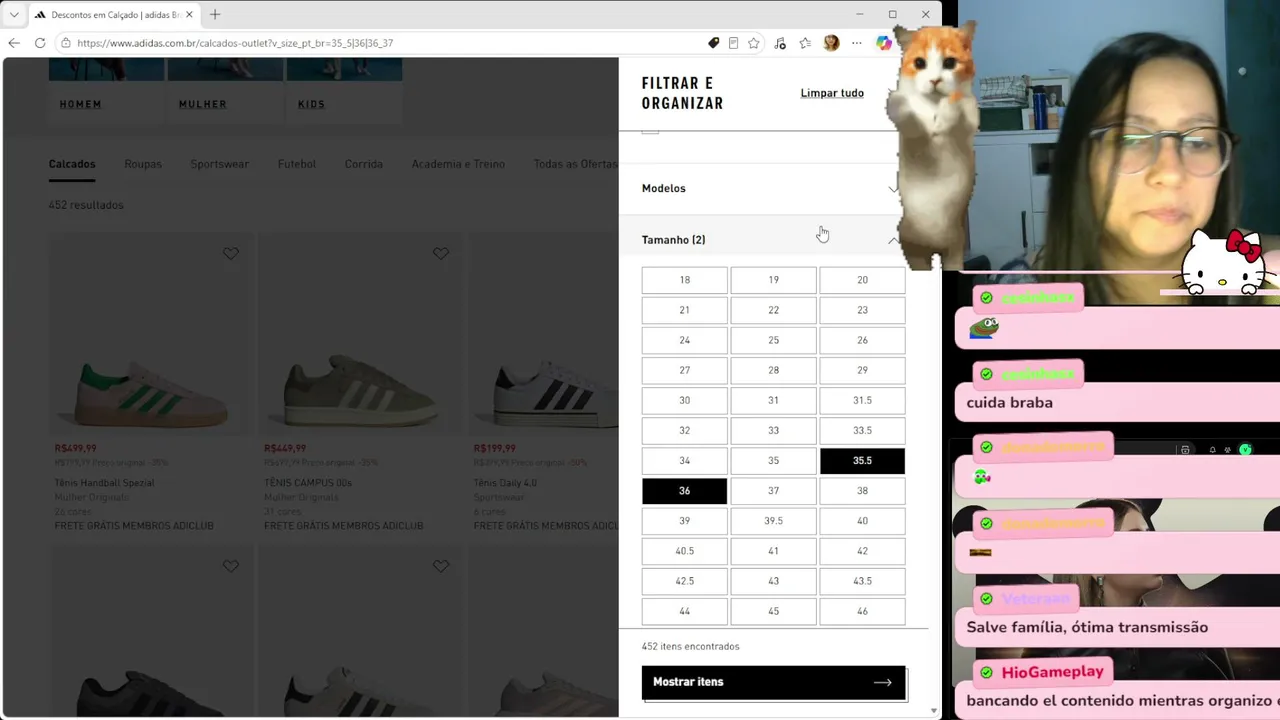Open the browser tab list dropdown arrow

14,15
